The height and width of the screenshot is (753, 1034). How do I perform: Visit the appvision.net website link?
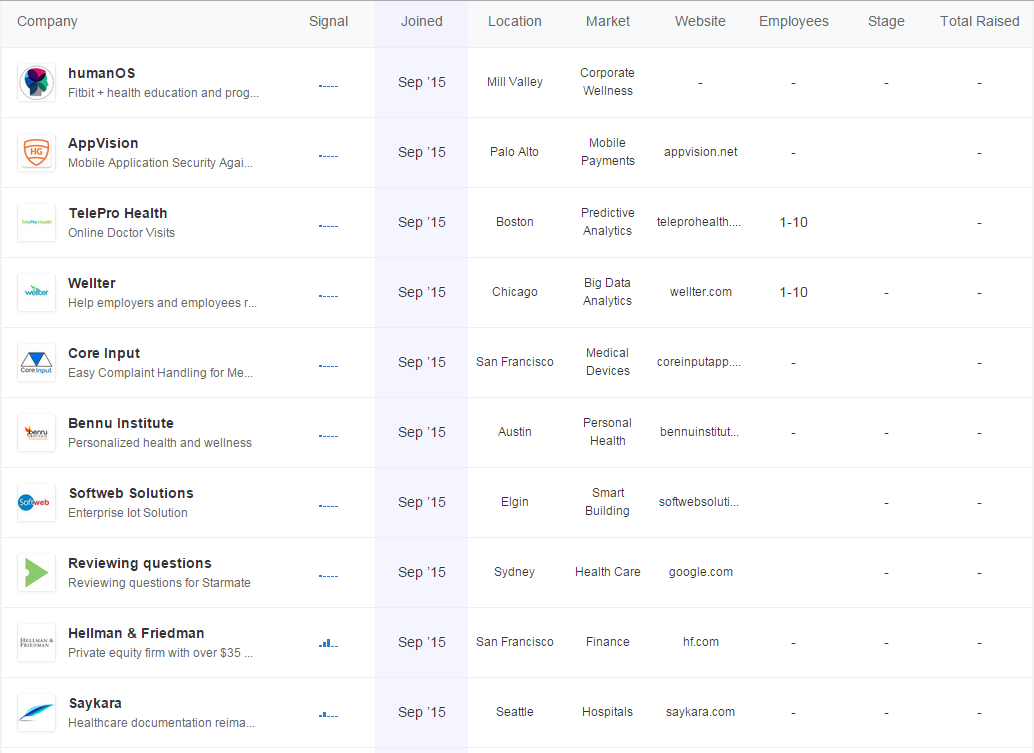click(700, 152)
